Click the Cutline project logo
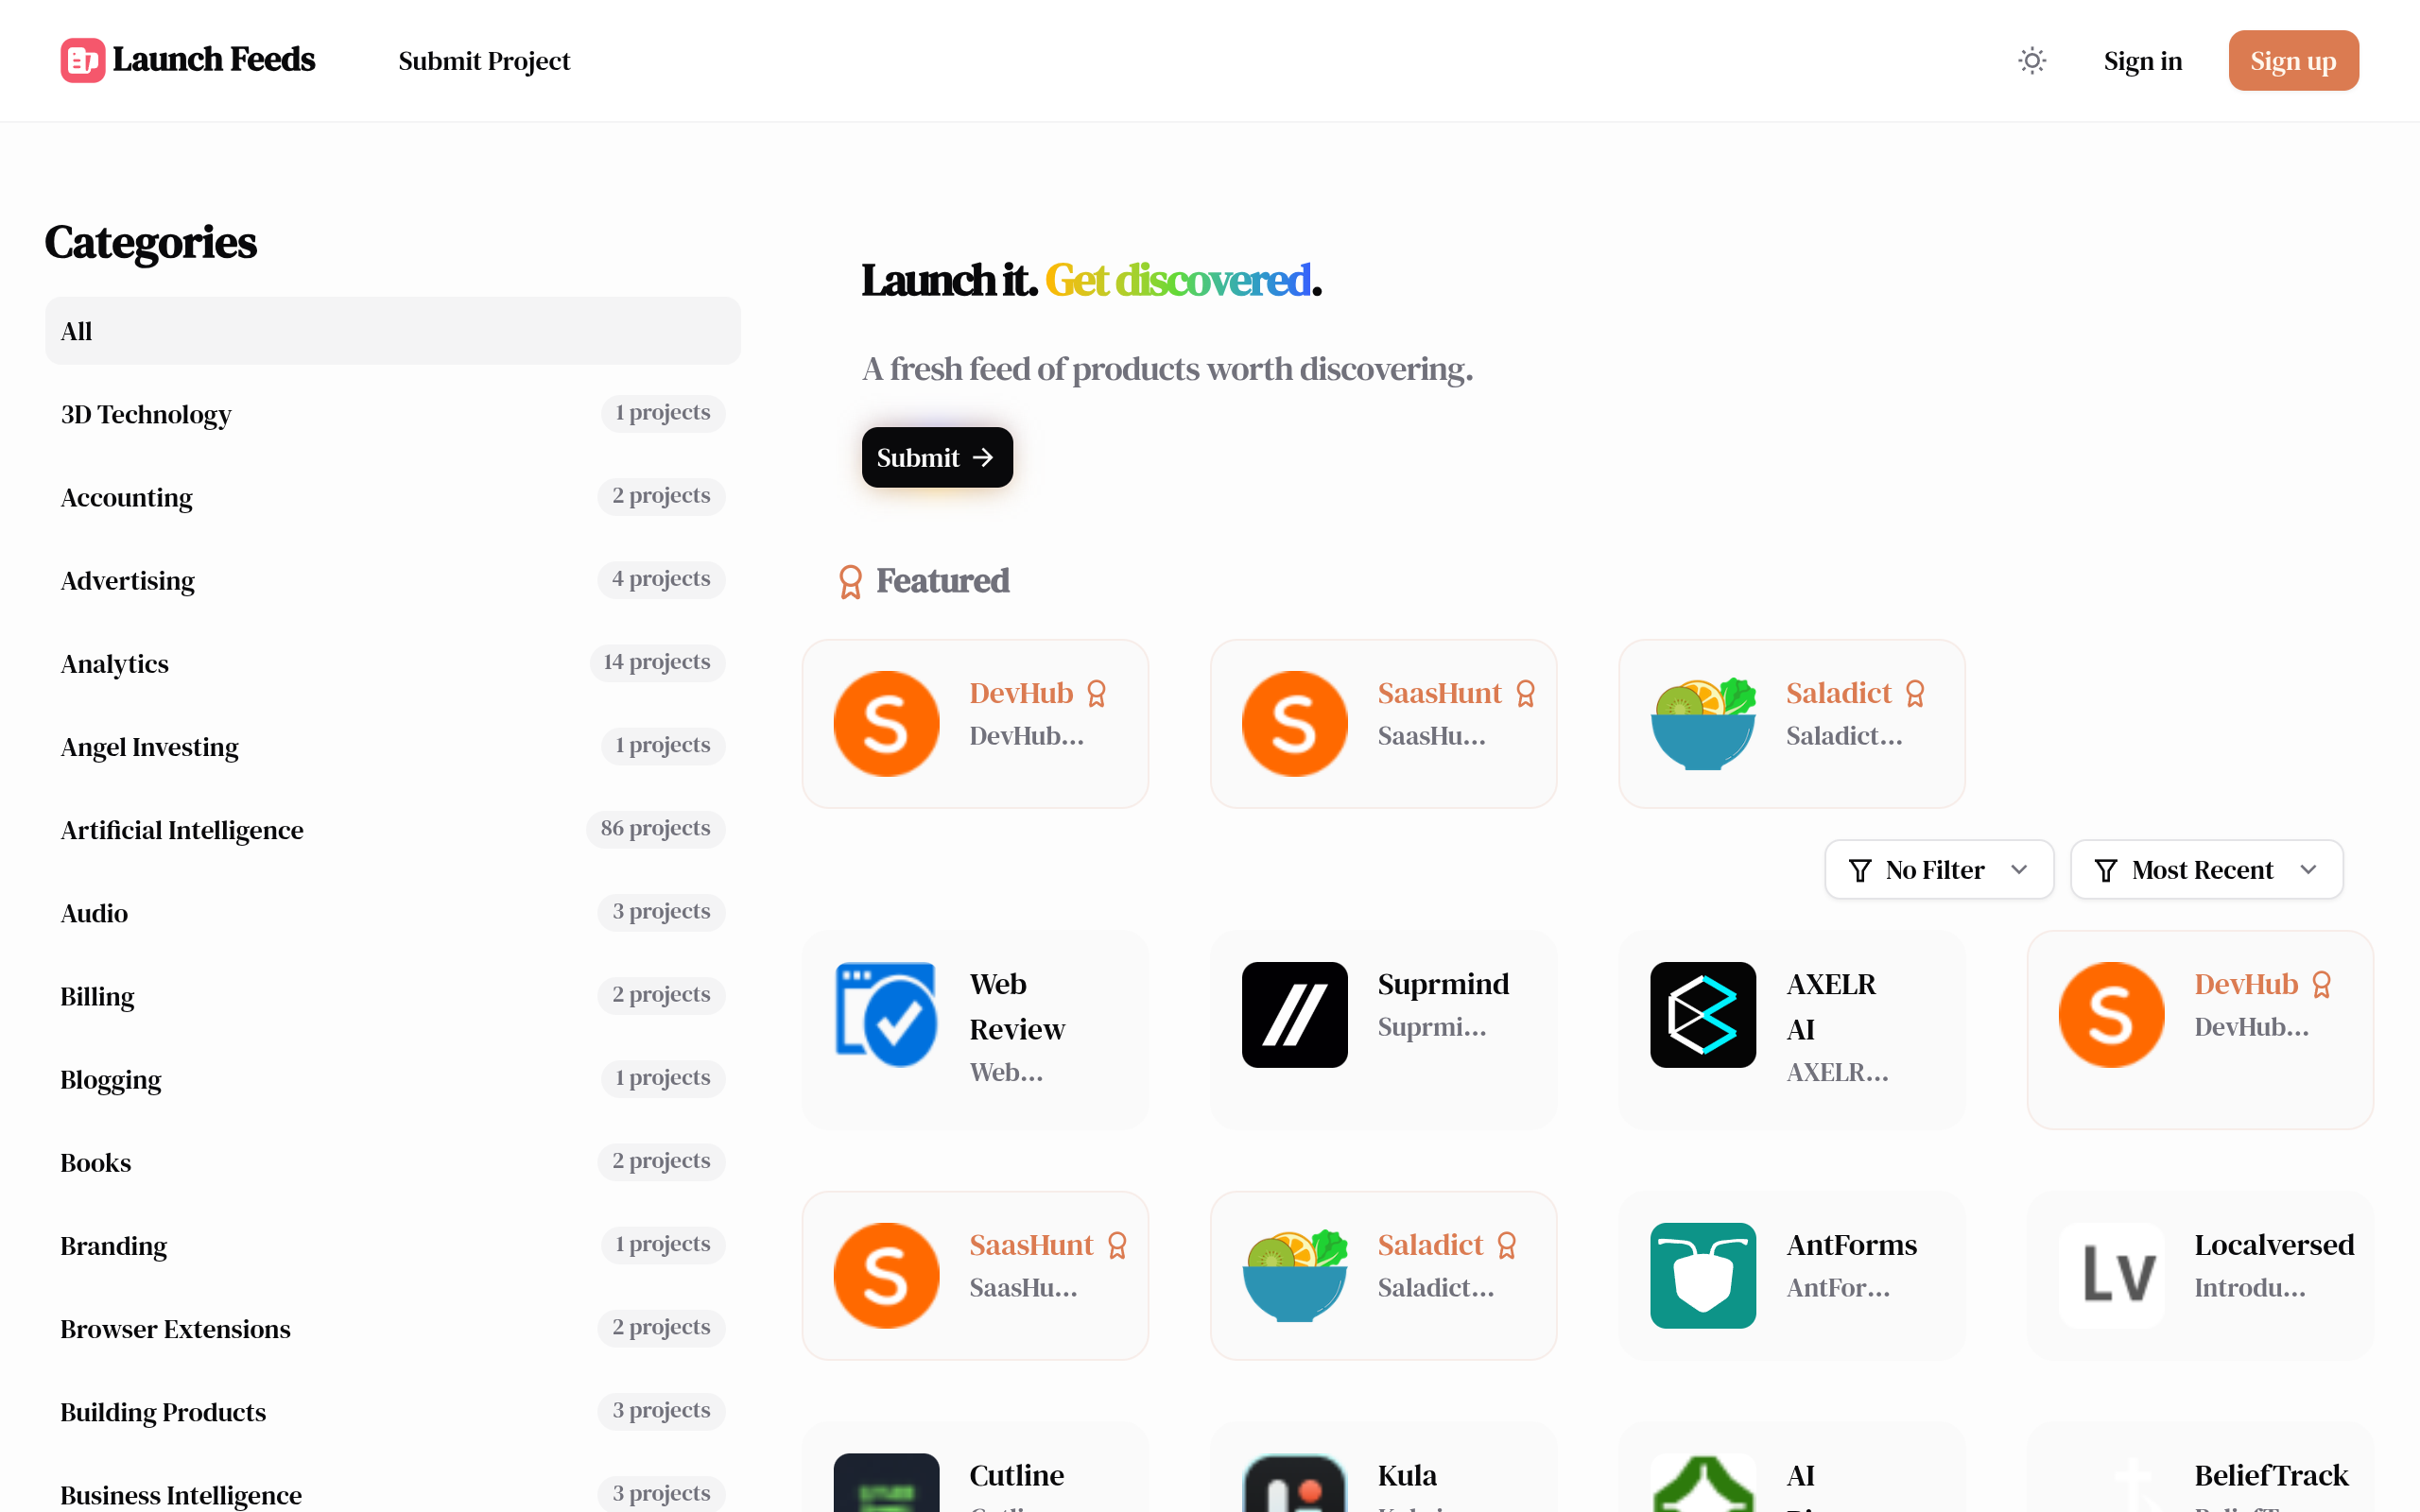 886,1483
